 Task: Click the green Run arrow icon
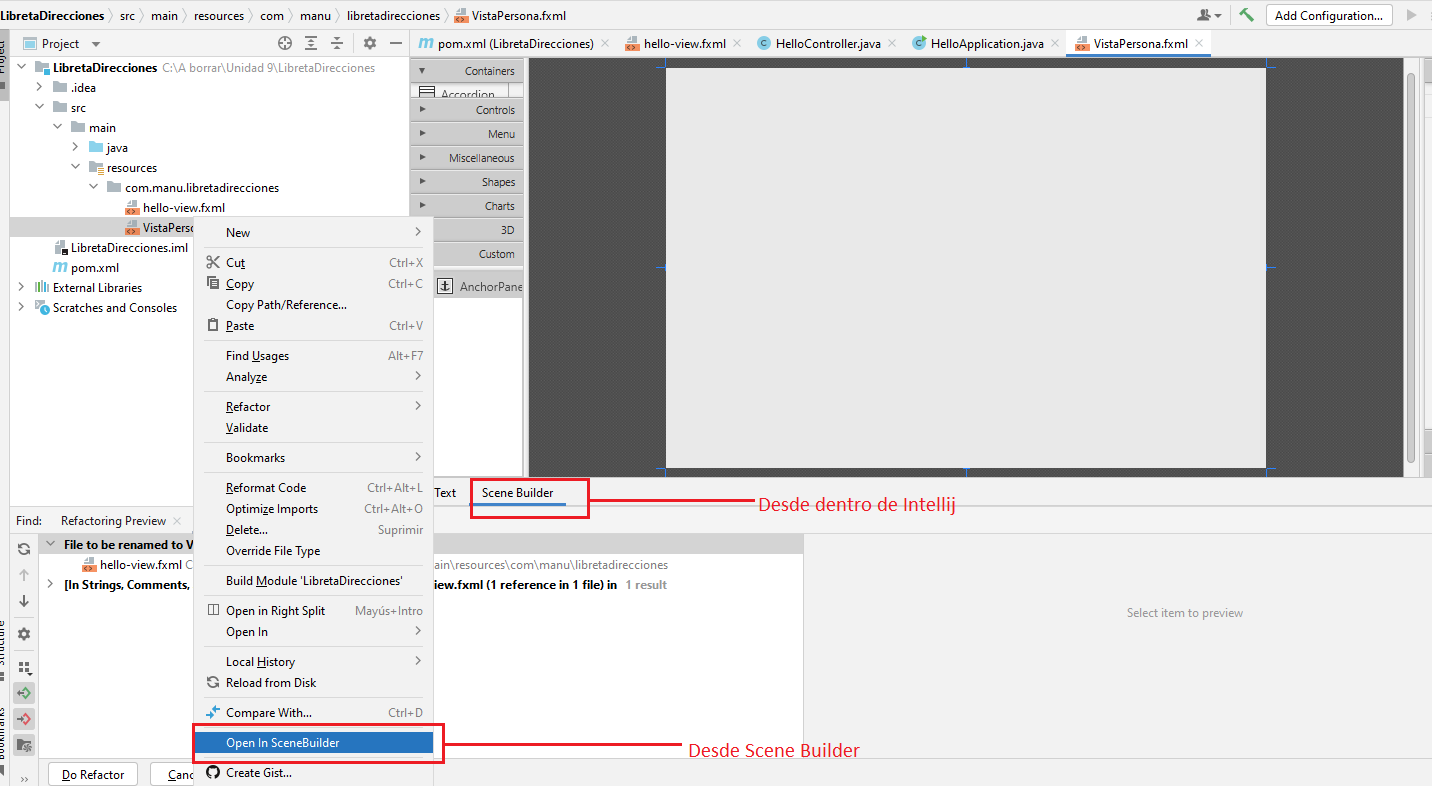coord(1412,15)
